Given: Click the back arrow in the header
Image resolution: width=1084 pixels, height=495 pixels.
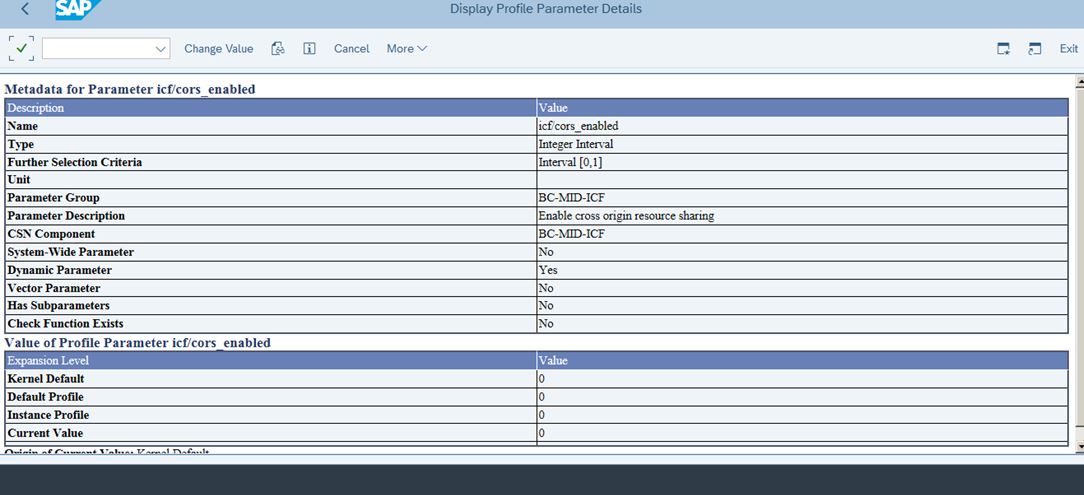Looking at the screenshot, I should tap(24, 9).
